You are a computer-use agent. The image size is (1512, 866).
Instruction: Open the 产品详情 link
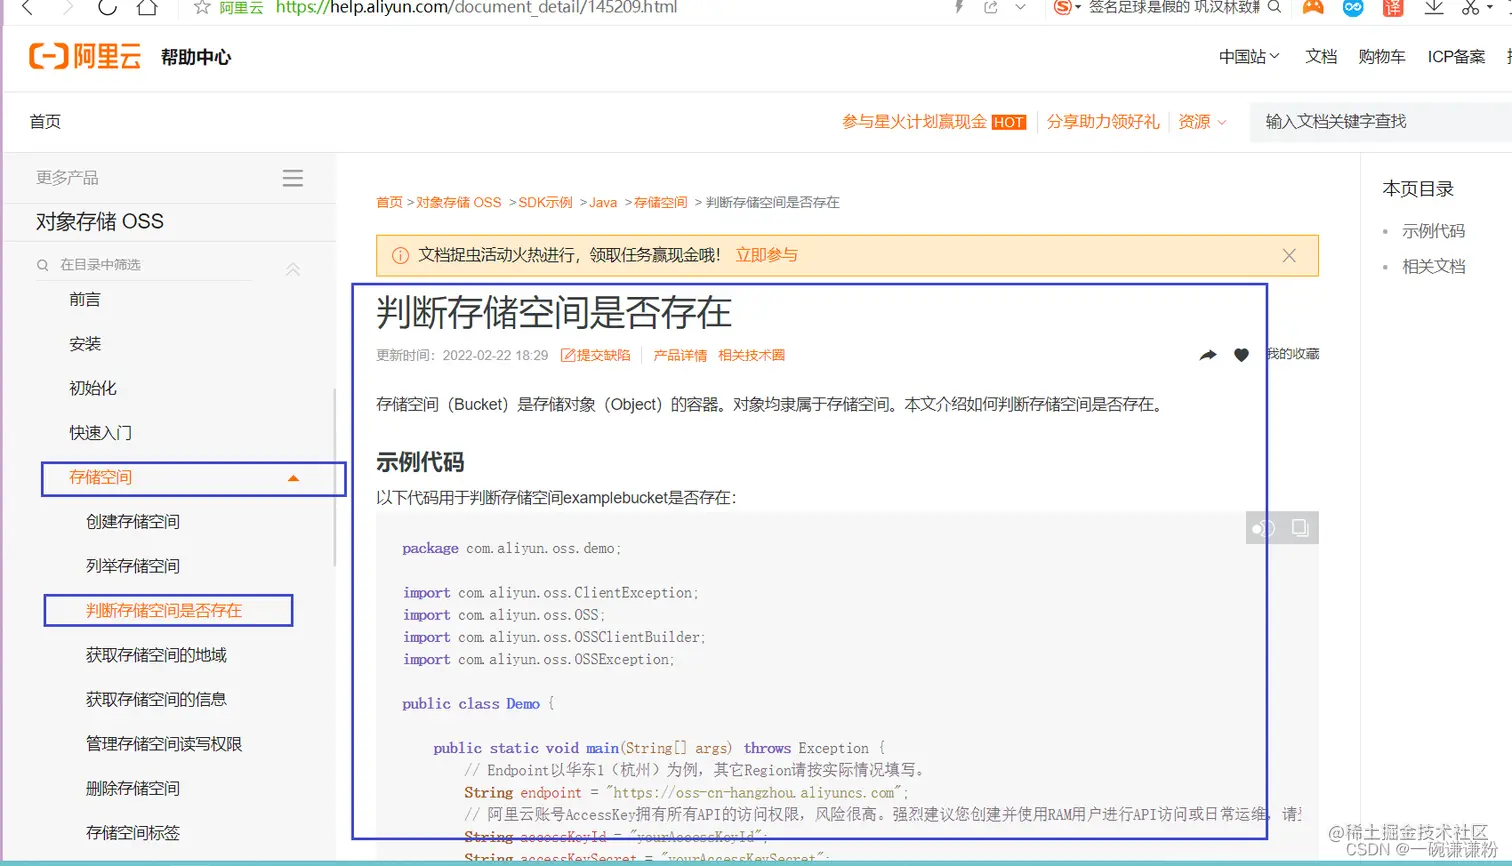[680, 355]
